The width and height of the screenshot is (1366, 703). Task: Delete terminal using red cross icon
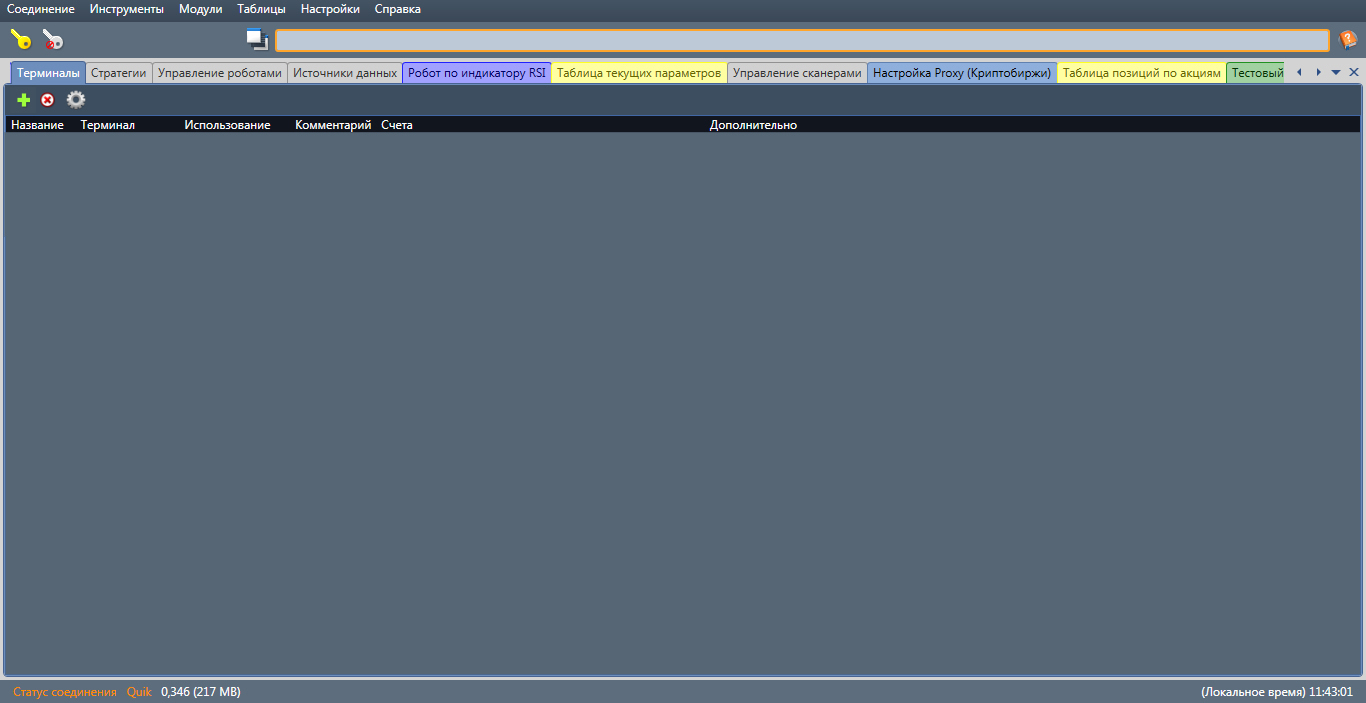[x=47, y=100]
